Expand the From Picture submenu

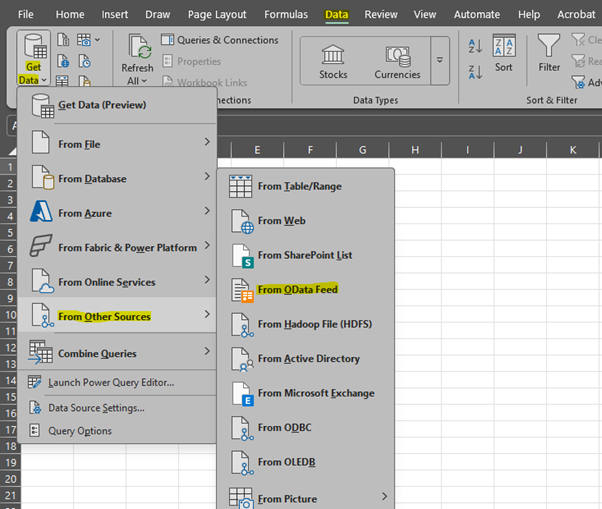(x=306, y=497)
